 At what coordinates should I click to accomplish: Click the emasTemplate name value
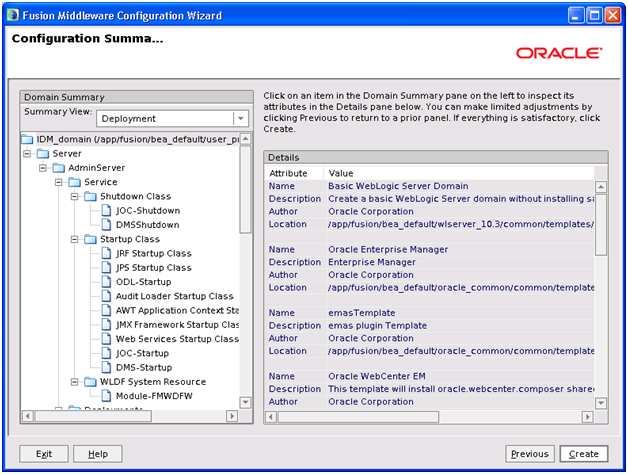(362, 313)
